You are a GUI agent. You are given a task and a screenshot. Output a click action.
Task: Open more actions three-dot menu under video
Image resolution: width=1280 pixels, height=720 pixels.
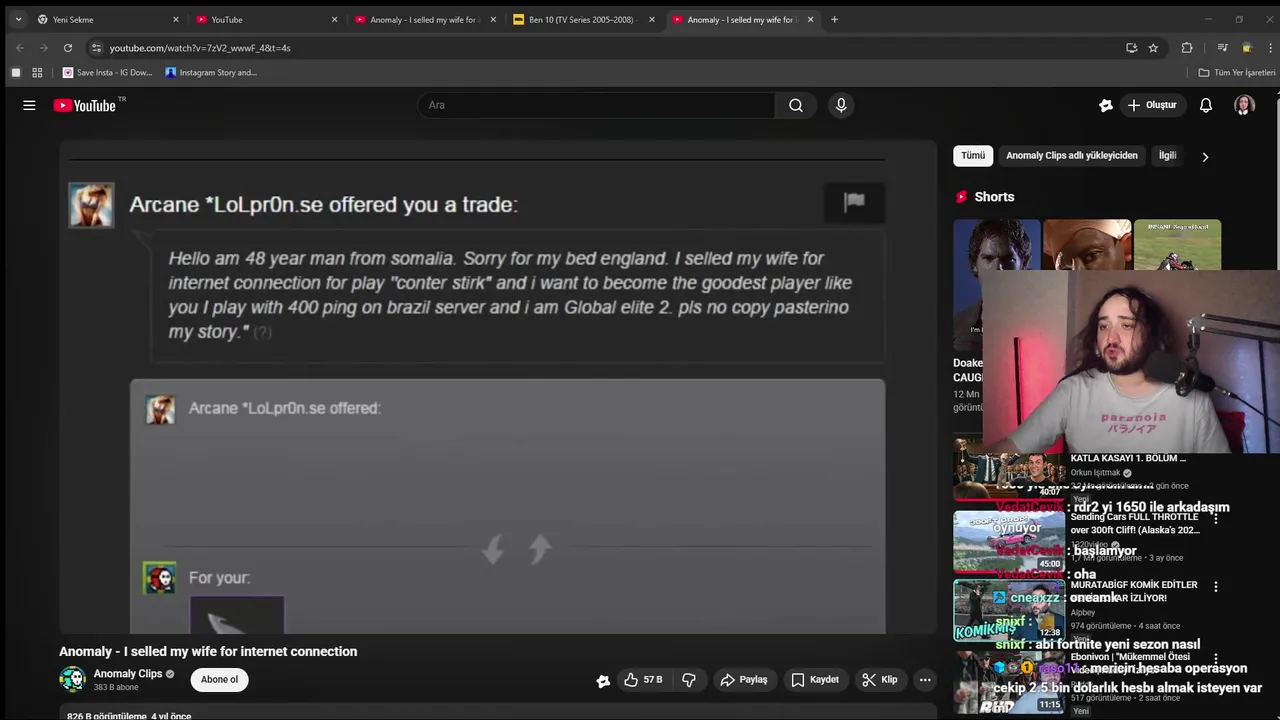pyautogui.click(x=925, y=679)
